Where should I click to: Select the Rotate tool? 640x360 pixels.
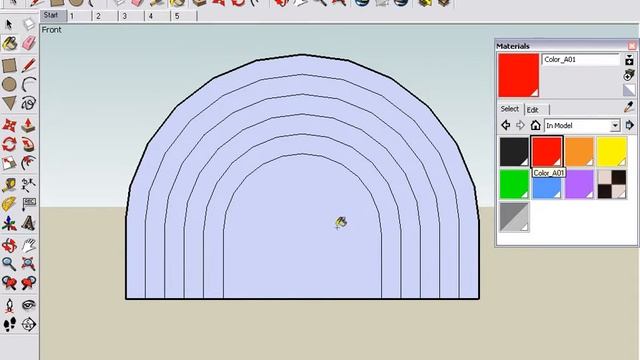pyautogui.click(x=9, y=144)
